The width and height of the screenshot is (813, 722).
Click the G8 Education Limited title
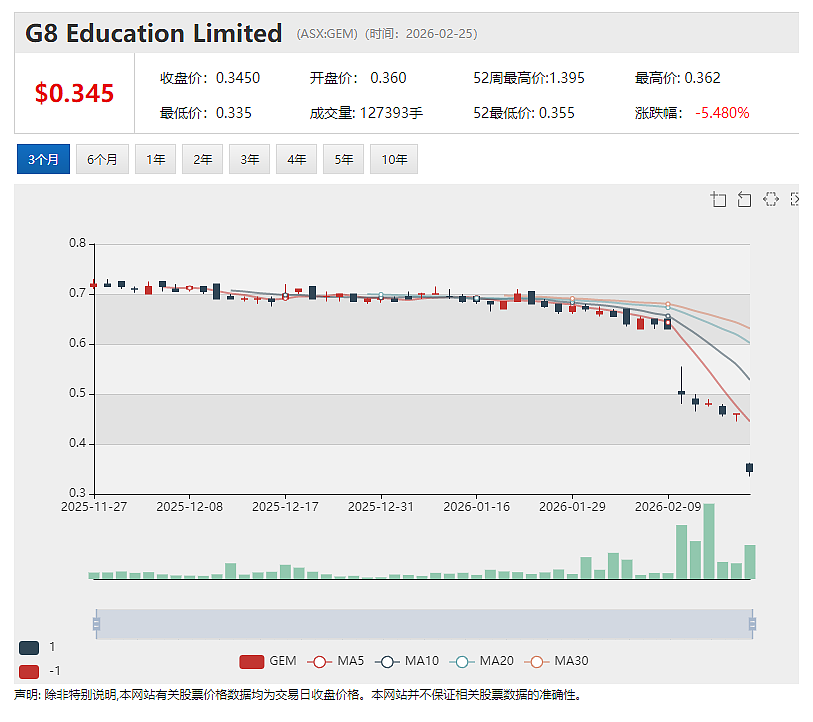[x=153, y=34]
